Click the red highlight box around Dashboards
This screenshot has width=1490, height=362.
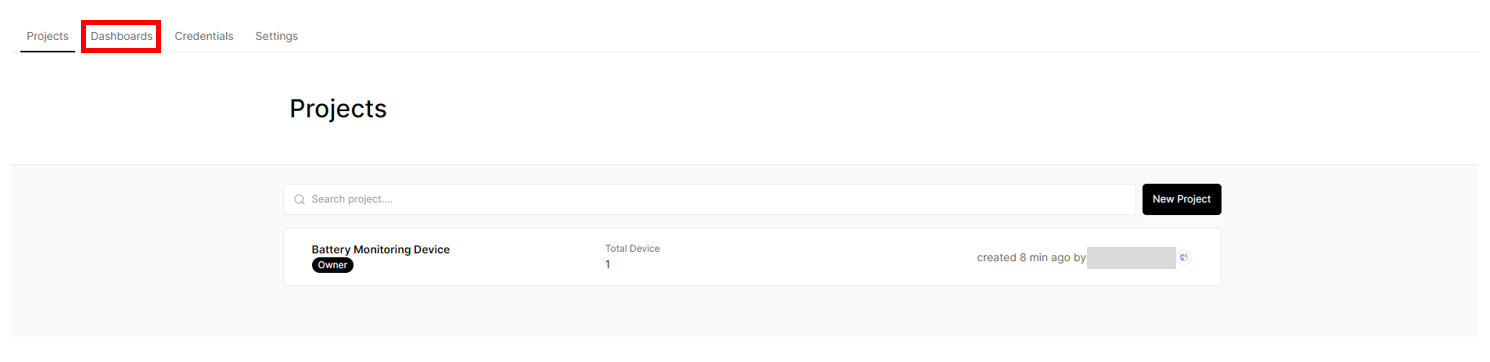[121, 36]
